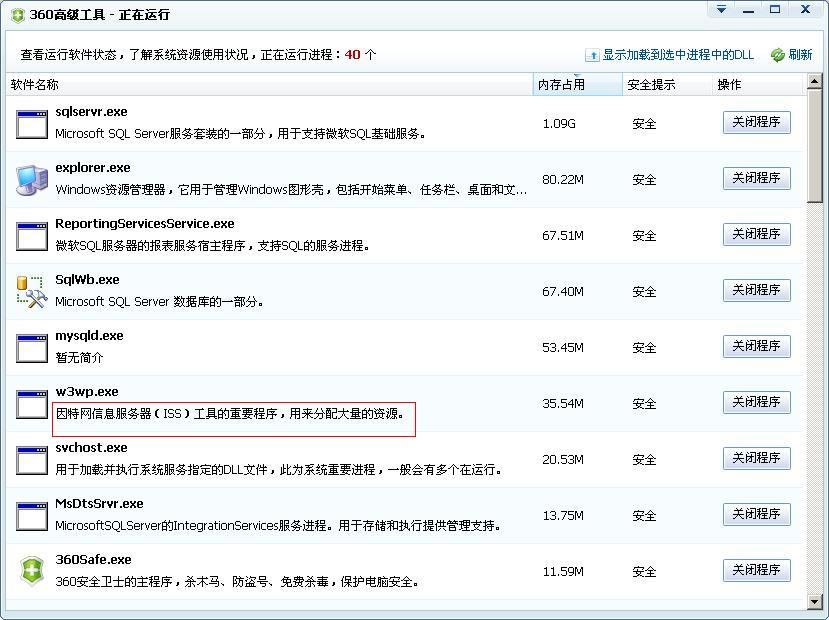Click the w3wp.exe description about ISS
829x620 pixels.
click(231, 414)
